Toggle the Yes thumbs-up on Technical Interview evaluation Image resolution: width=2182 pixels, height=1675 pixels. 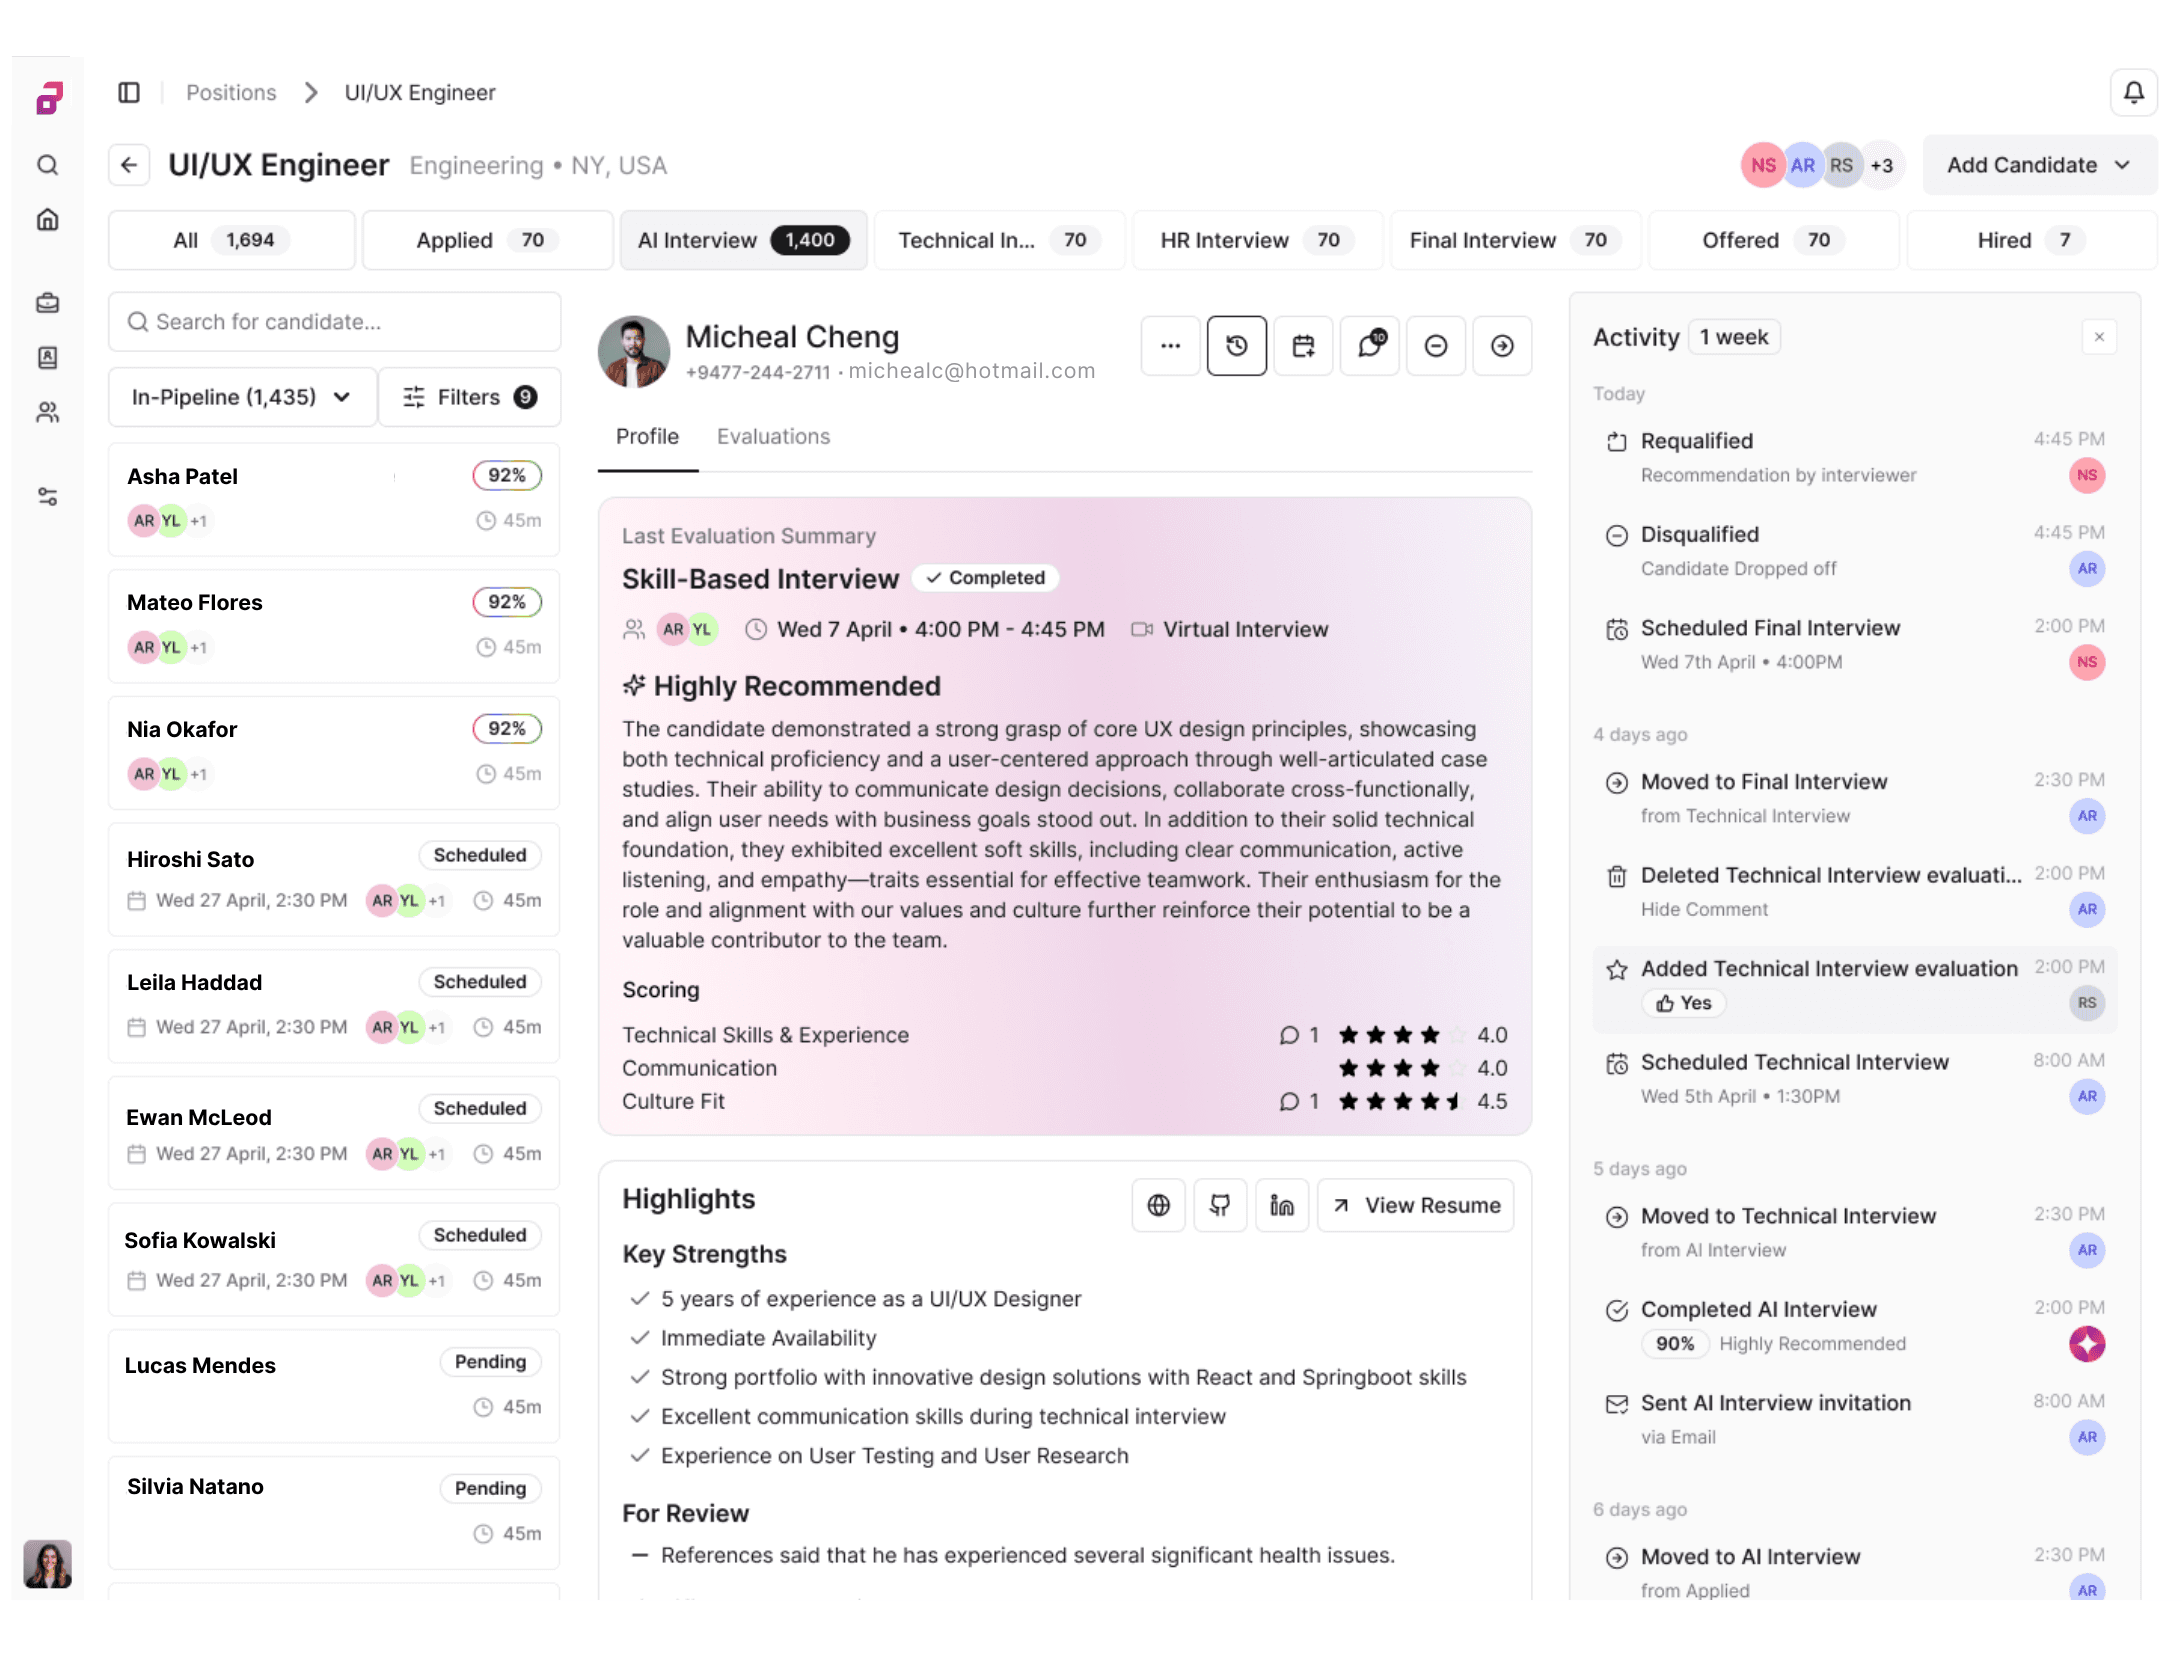coord(1684,1003)
